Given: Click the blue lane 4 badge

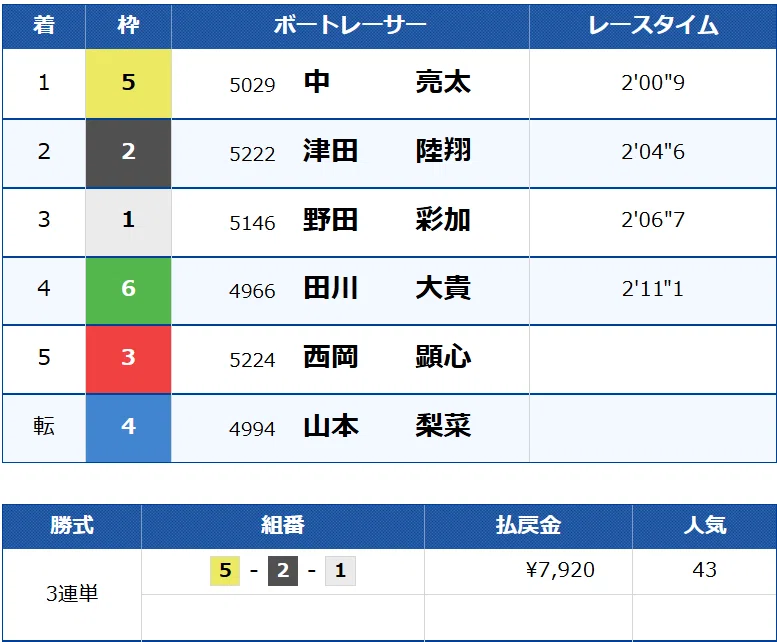Looking at the screenshot, I should pos(128,428).
